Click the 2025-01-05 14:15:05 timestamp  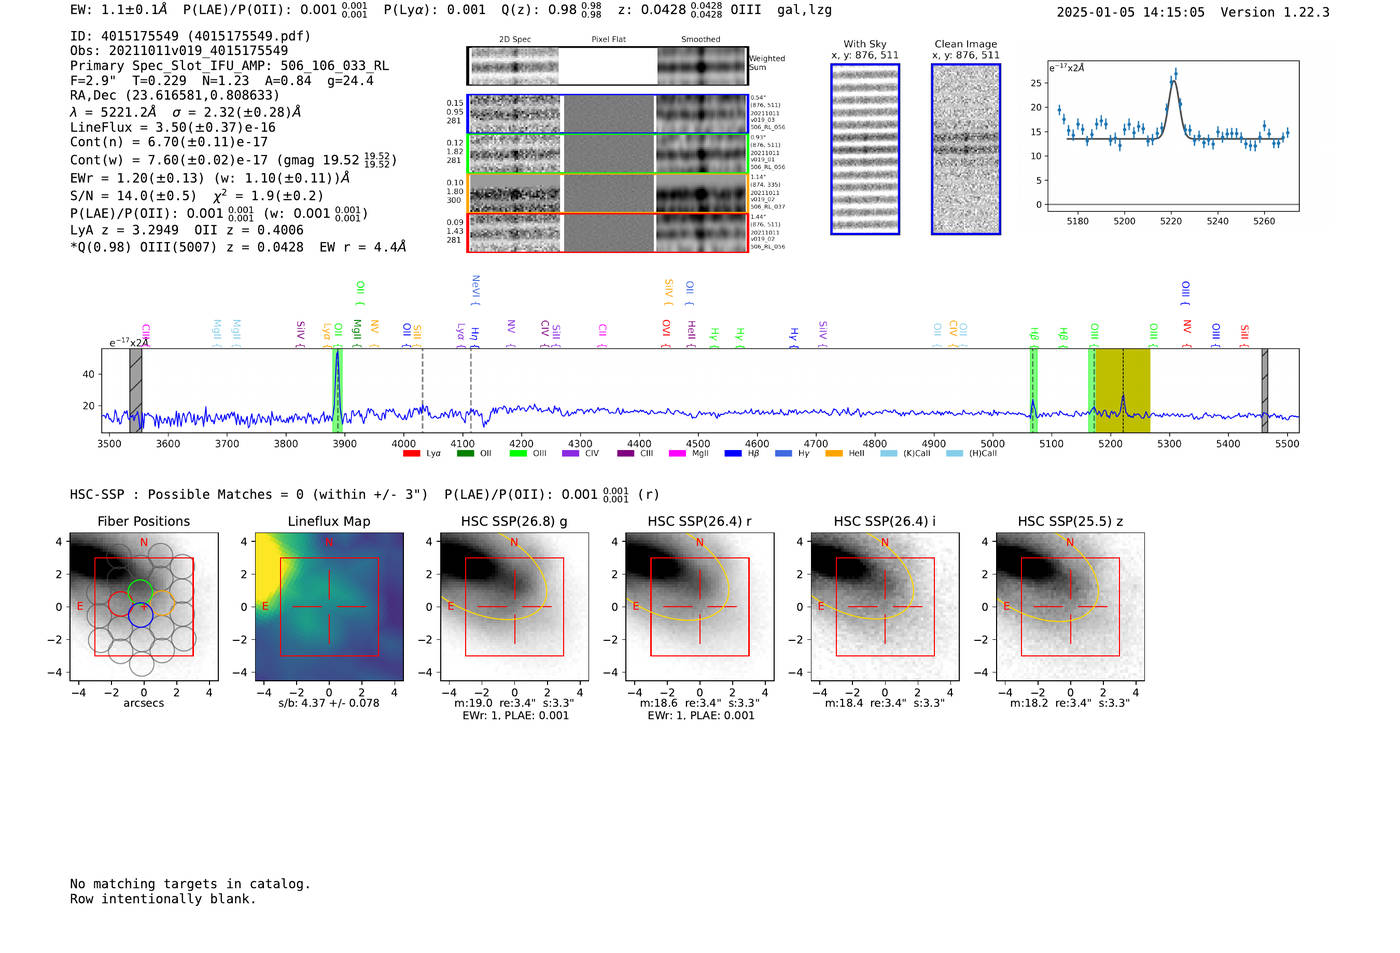coord(1130,12)
